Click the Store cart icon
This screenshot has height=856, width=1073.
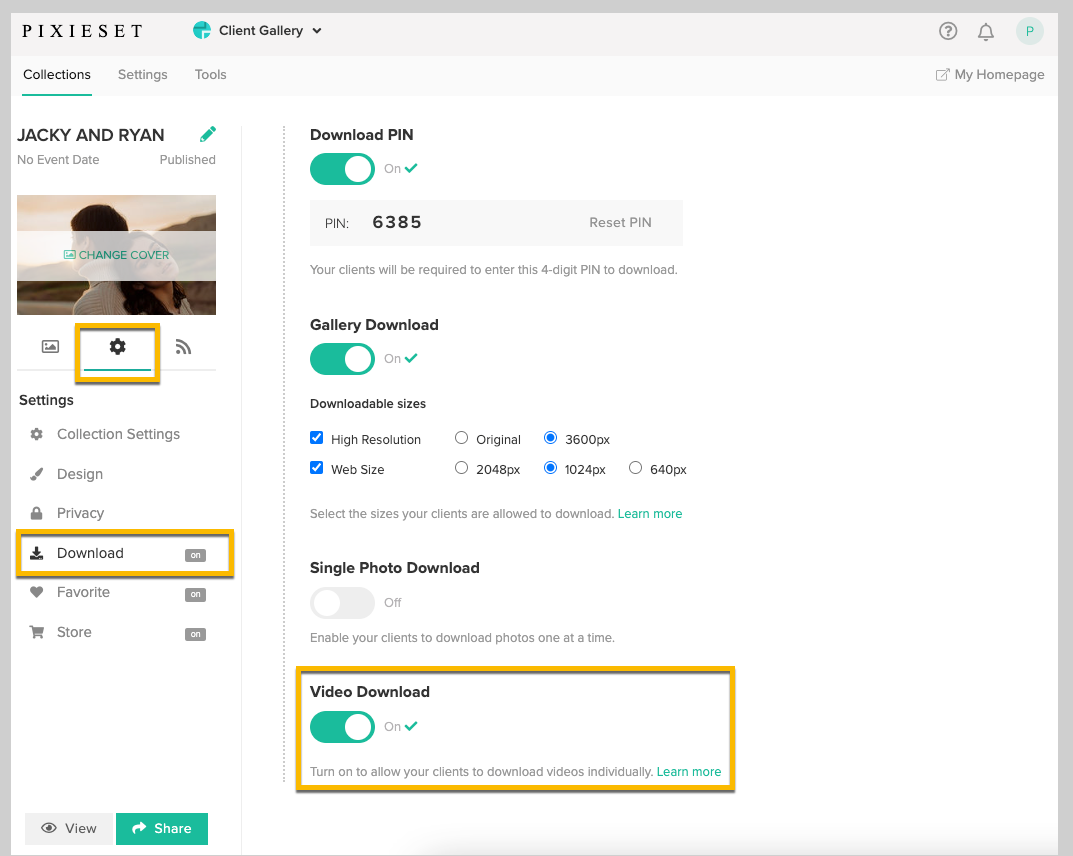tap(37, 632)
